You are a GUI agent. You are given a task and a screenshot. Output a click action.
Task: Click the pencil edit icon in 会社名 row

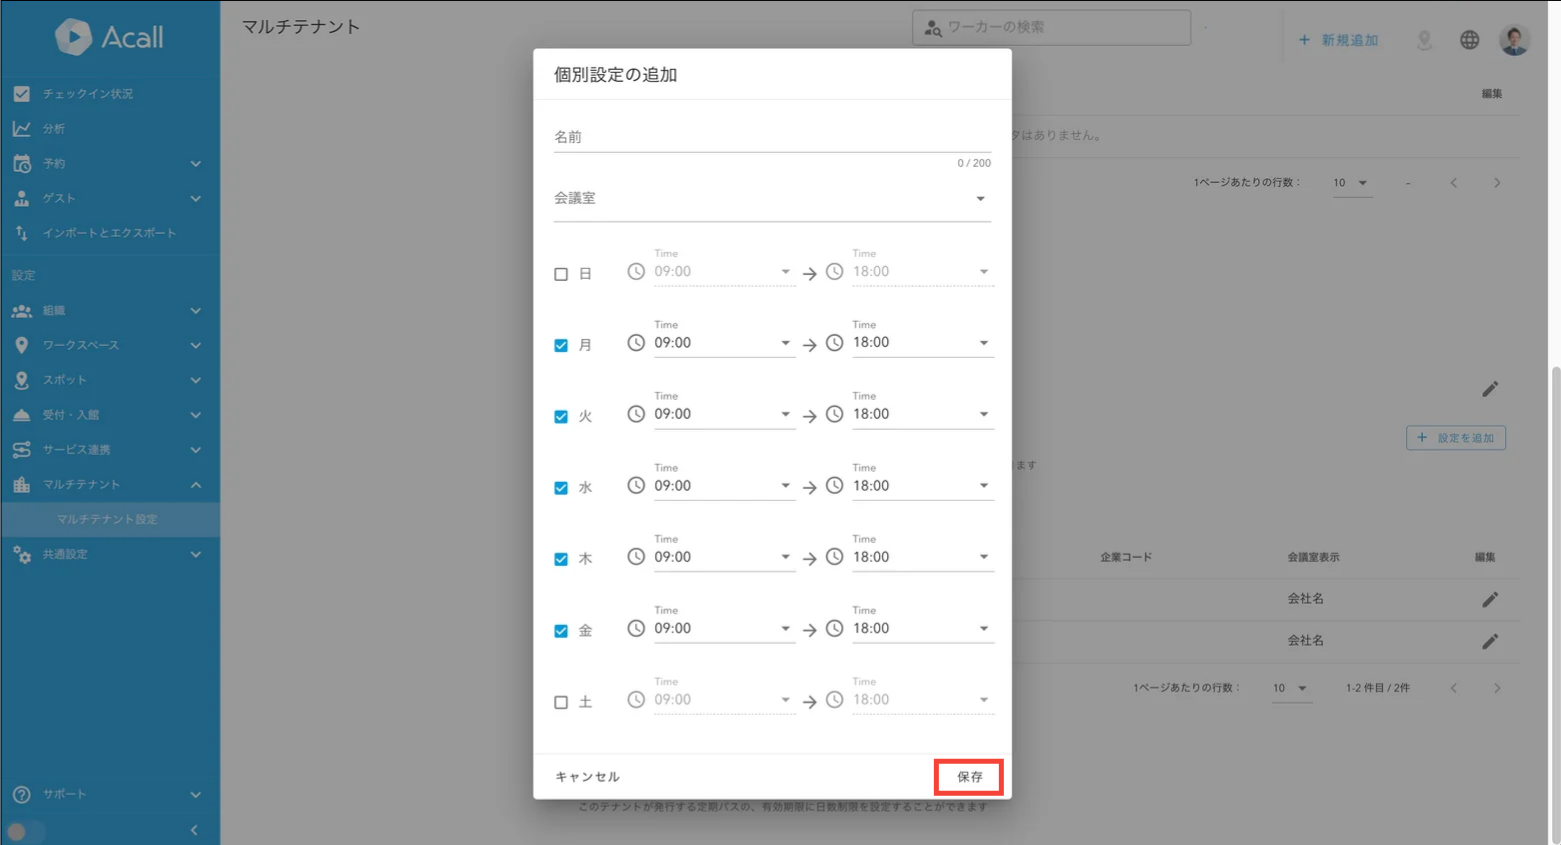tap(1489, 599)
